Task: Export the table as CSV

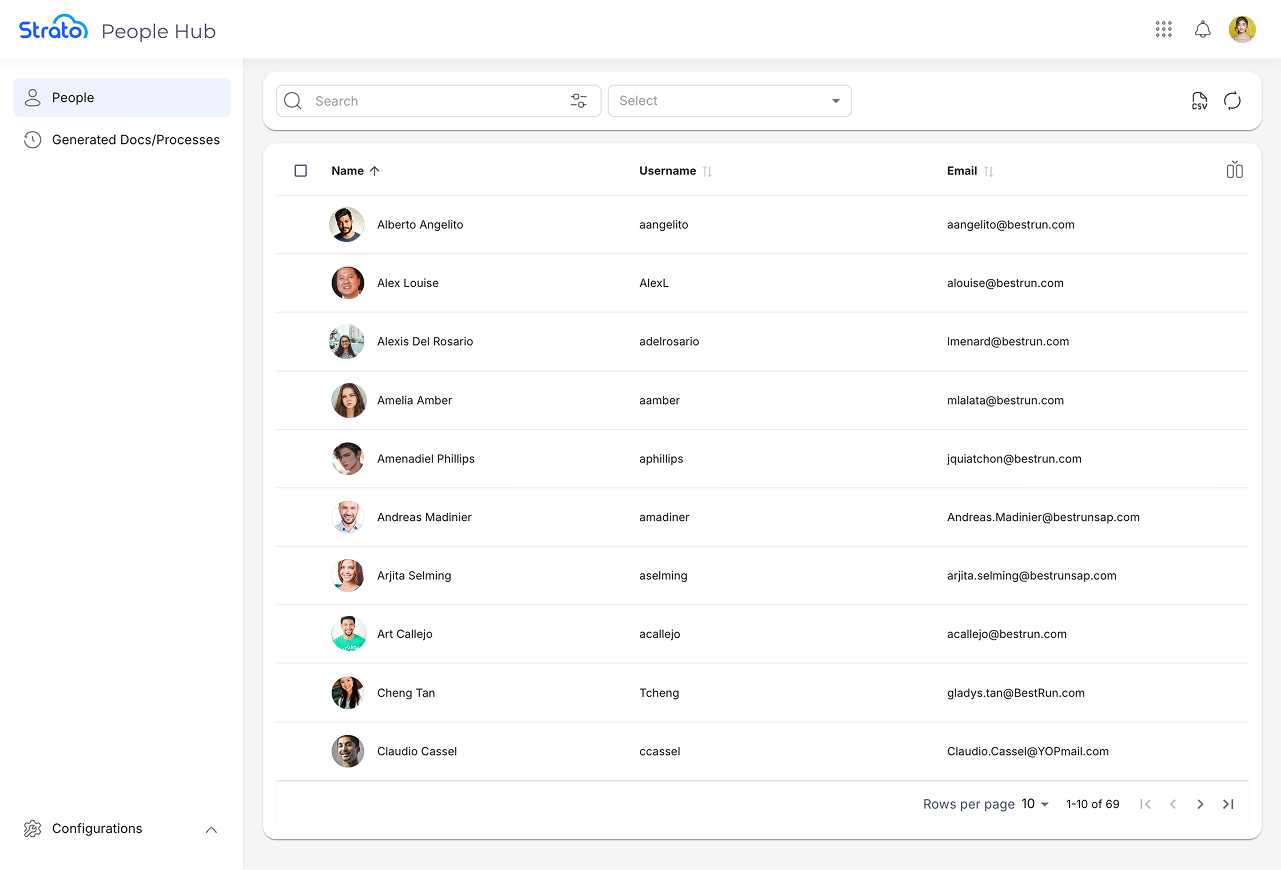Action: [x=1199, y=101]
